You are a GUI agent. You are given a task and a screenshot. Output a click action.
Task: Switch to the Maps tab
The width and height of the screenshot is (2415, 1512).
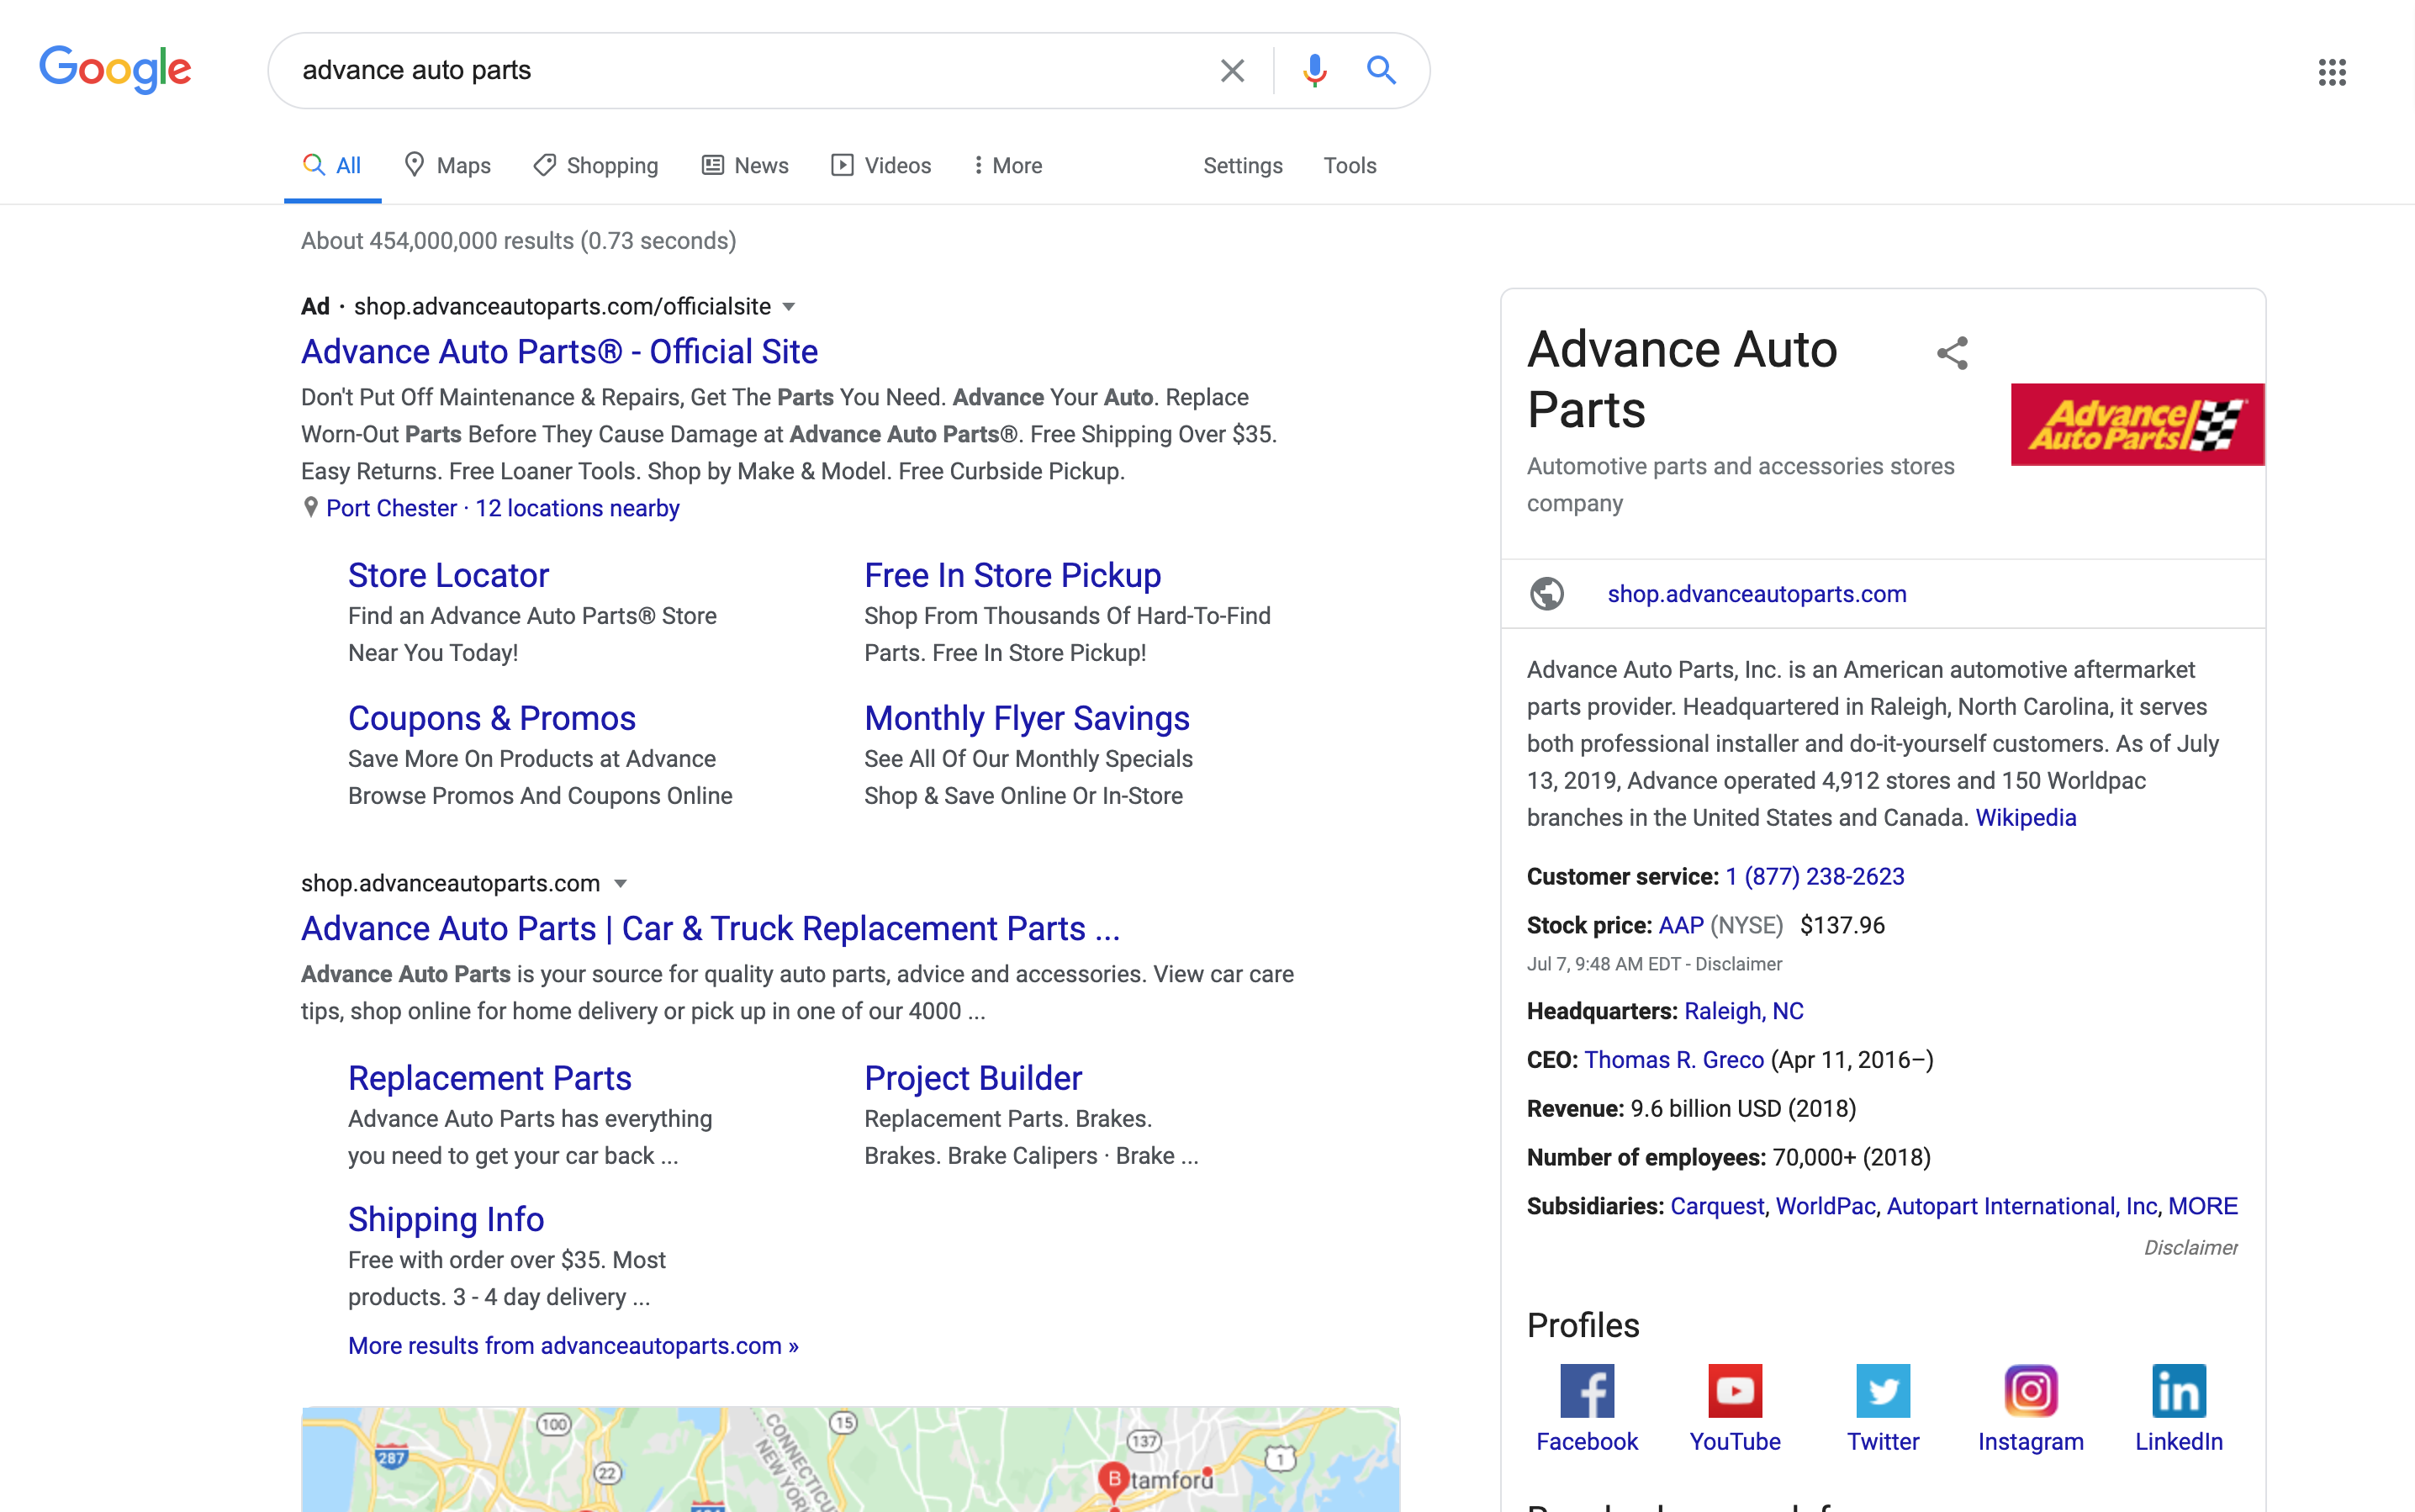tap(447, 165)
